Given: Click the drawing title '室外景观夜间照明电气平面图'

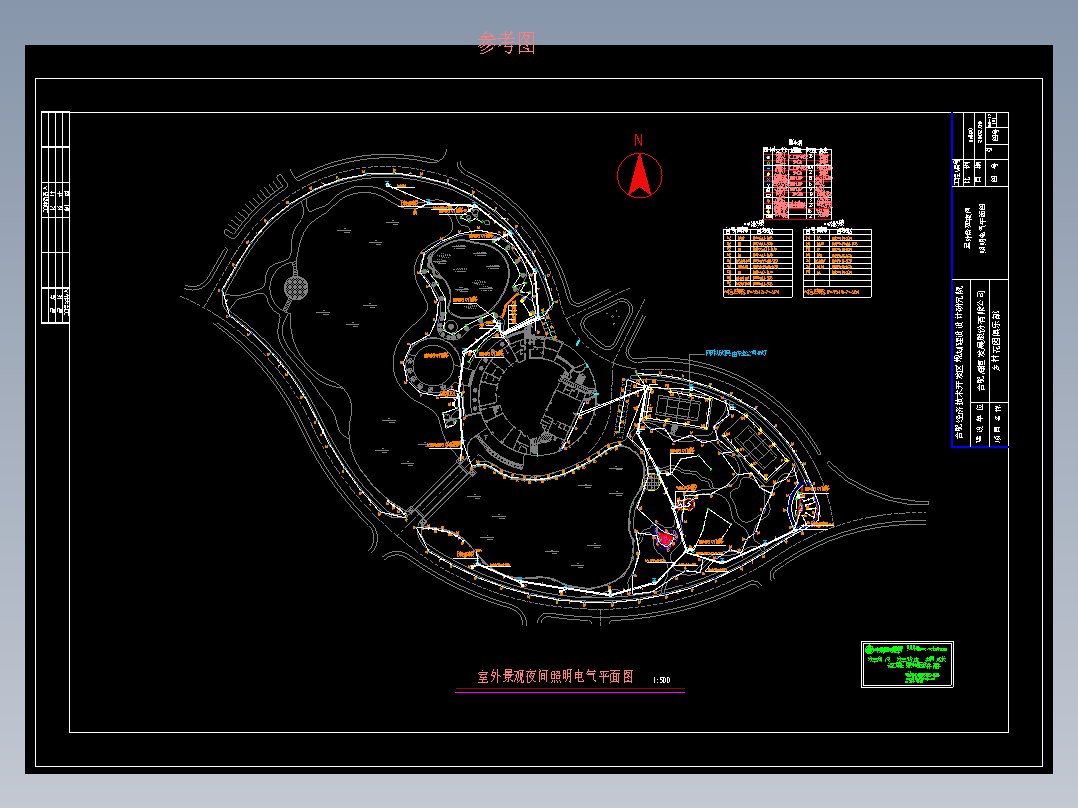Looking at the screenshot, I should pos(556,677).
